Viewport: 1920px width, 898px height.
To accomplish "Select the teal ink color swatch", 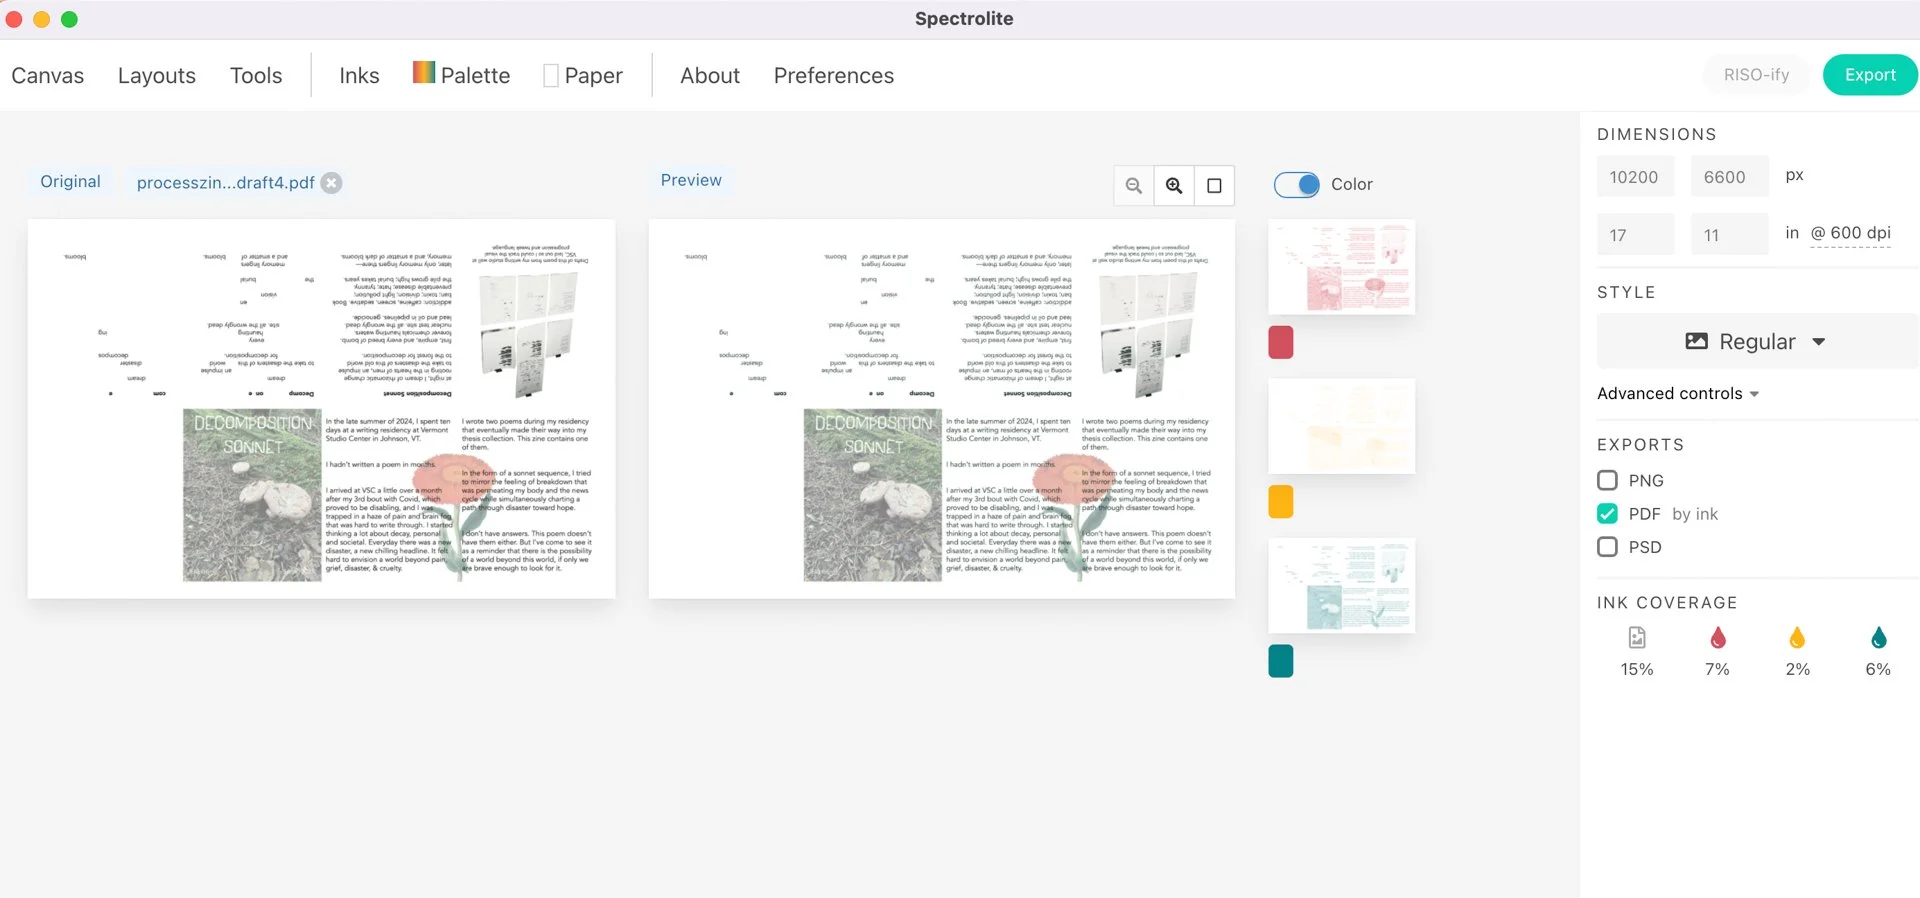I will pyautogui.click(x=1281, y=661).
